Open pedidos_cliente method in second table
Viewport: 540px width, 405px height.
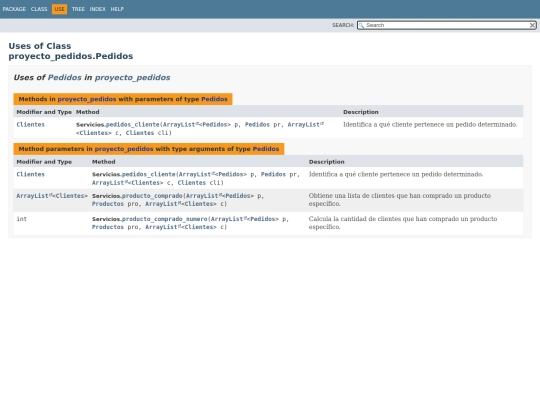(x=148, y=174)
